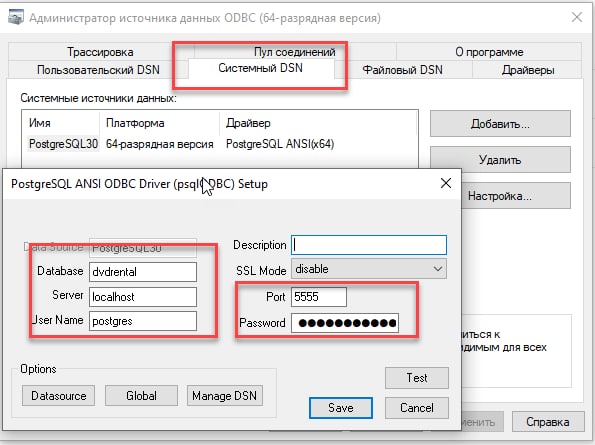Click the Test connection button
The height and width of the screenshot is (445, 595).
tap(417, 378)
